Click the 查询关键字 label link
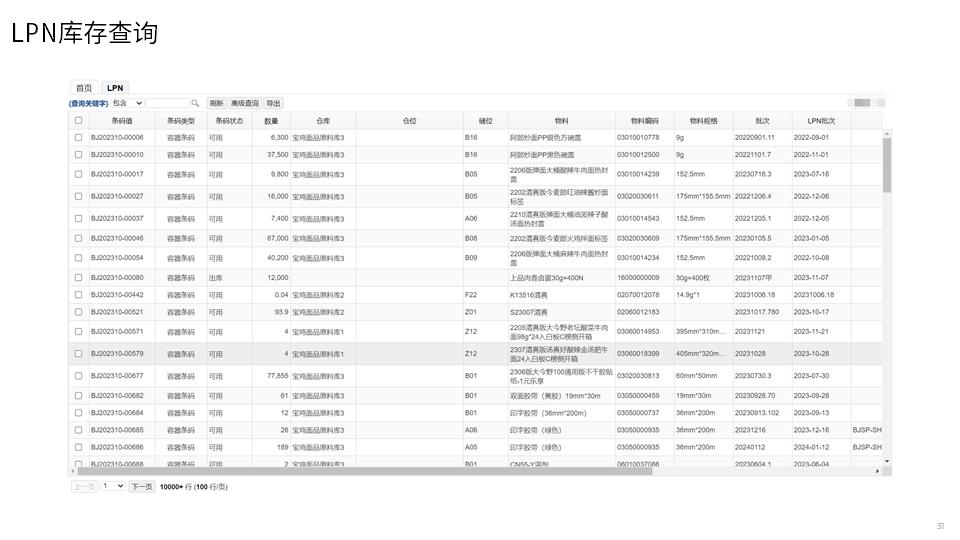This screenshot has height=540, width=960. [x=89, y=103]
